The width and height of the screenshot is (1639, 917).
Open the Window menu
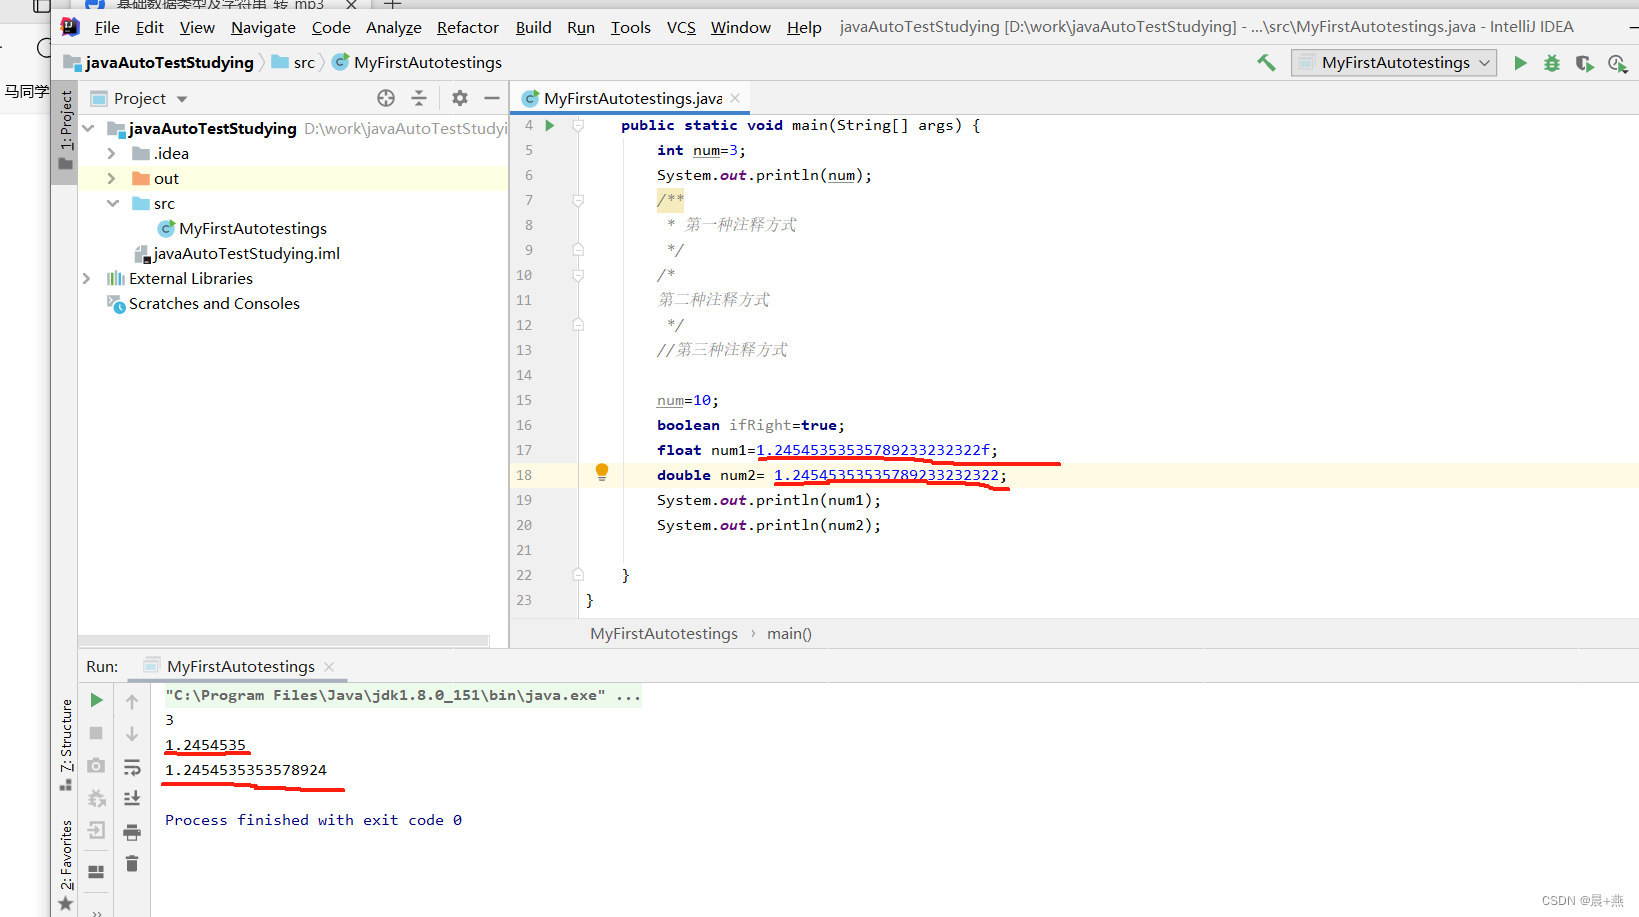pos(740,28)
